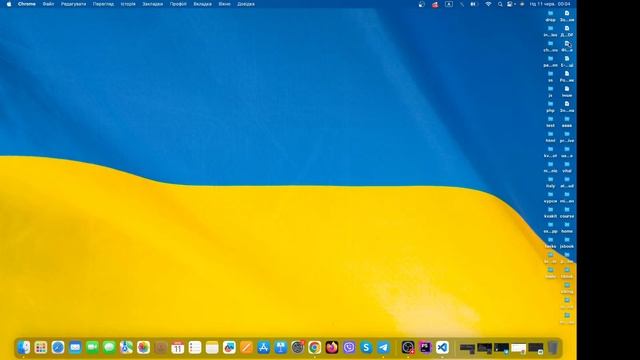The image size is (640, 360).
Task: Open the Apple menu
Action: tap(9, 4)
